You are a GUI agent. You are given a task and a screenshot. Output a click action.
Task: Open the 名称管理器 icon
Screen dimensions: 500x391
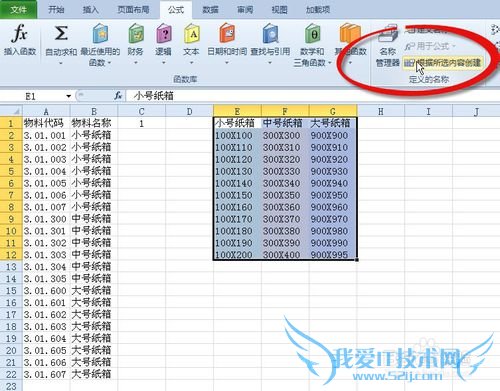[x=388, y=34]
